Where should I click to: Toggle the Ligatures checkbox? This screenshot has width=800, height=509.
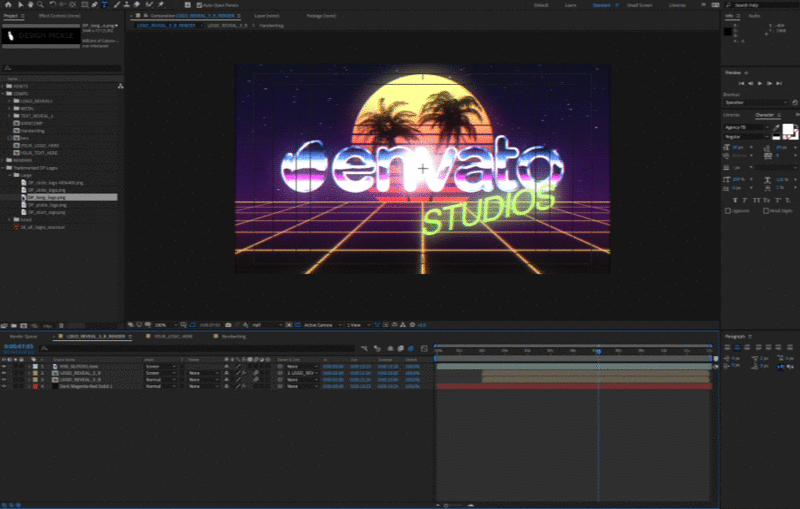click(728, 211)
